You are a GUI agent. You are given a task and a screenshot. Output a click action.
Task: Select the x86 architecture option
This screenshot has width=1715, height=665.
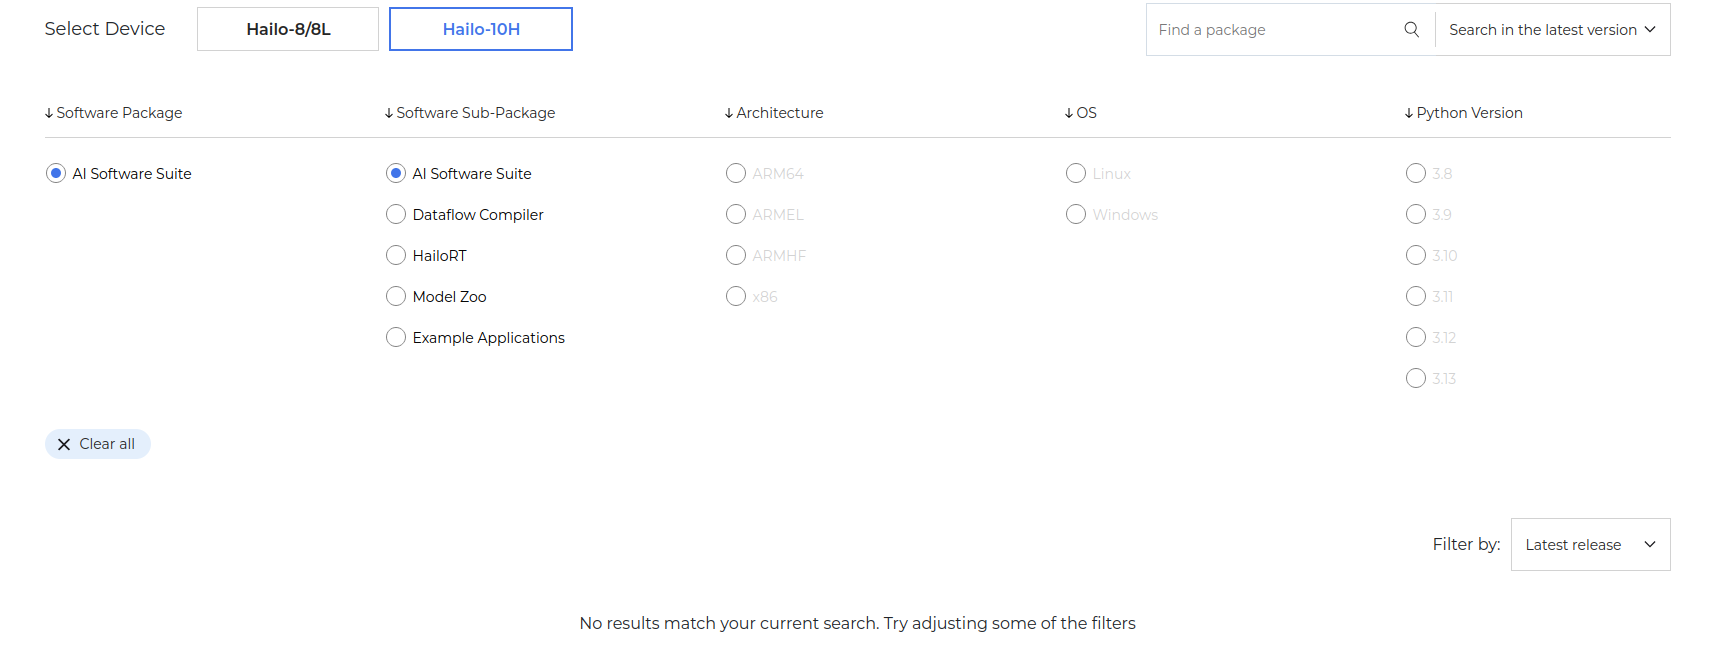736,297
